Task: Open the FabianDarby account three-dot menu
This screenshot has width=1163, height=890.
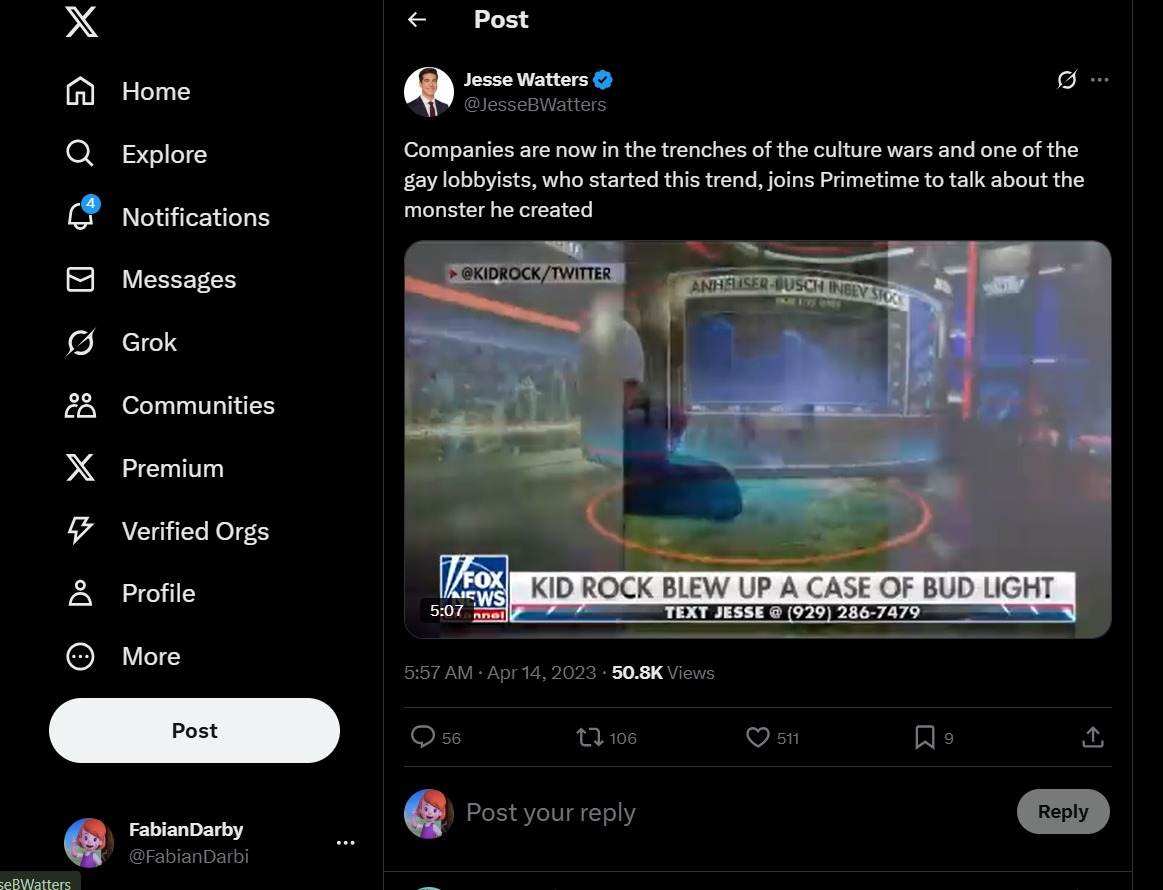Action: click(x=346, y=843)
